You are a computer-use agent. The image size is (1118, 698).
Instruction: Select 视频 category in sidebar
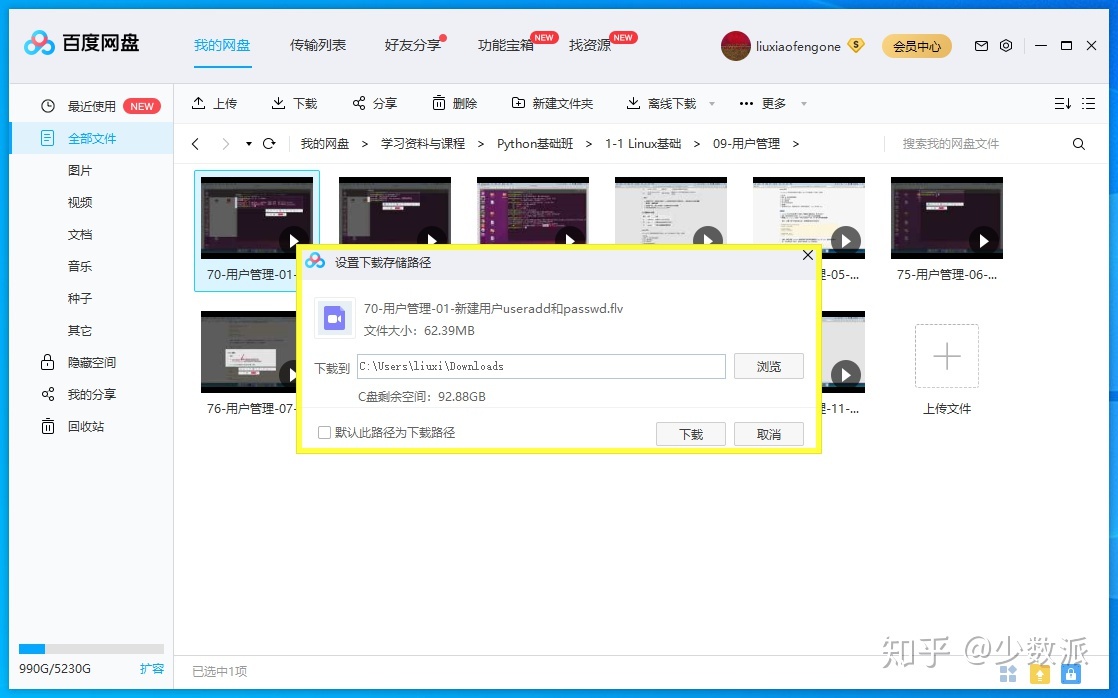[x=80, y=202]
